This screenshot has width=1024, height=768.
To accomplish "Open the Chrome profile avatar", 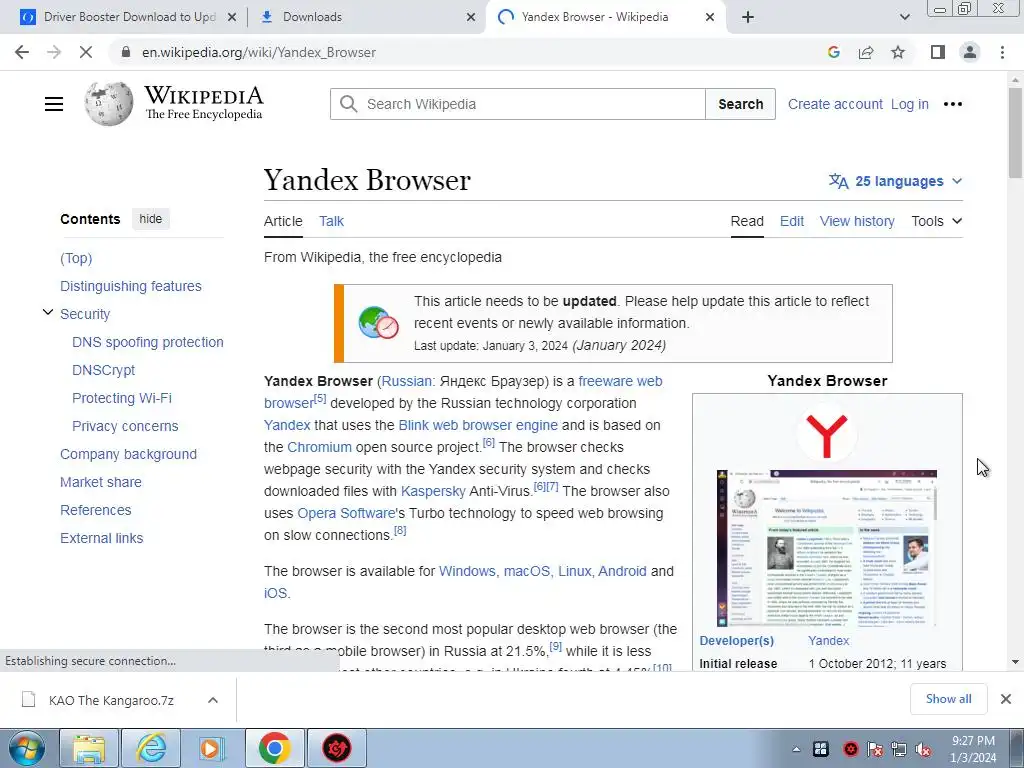I will (x=970, y=52).
